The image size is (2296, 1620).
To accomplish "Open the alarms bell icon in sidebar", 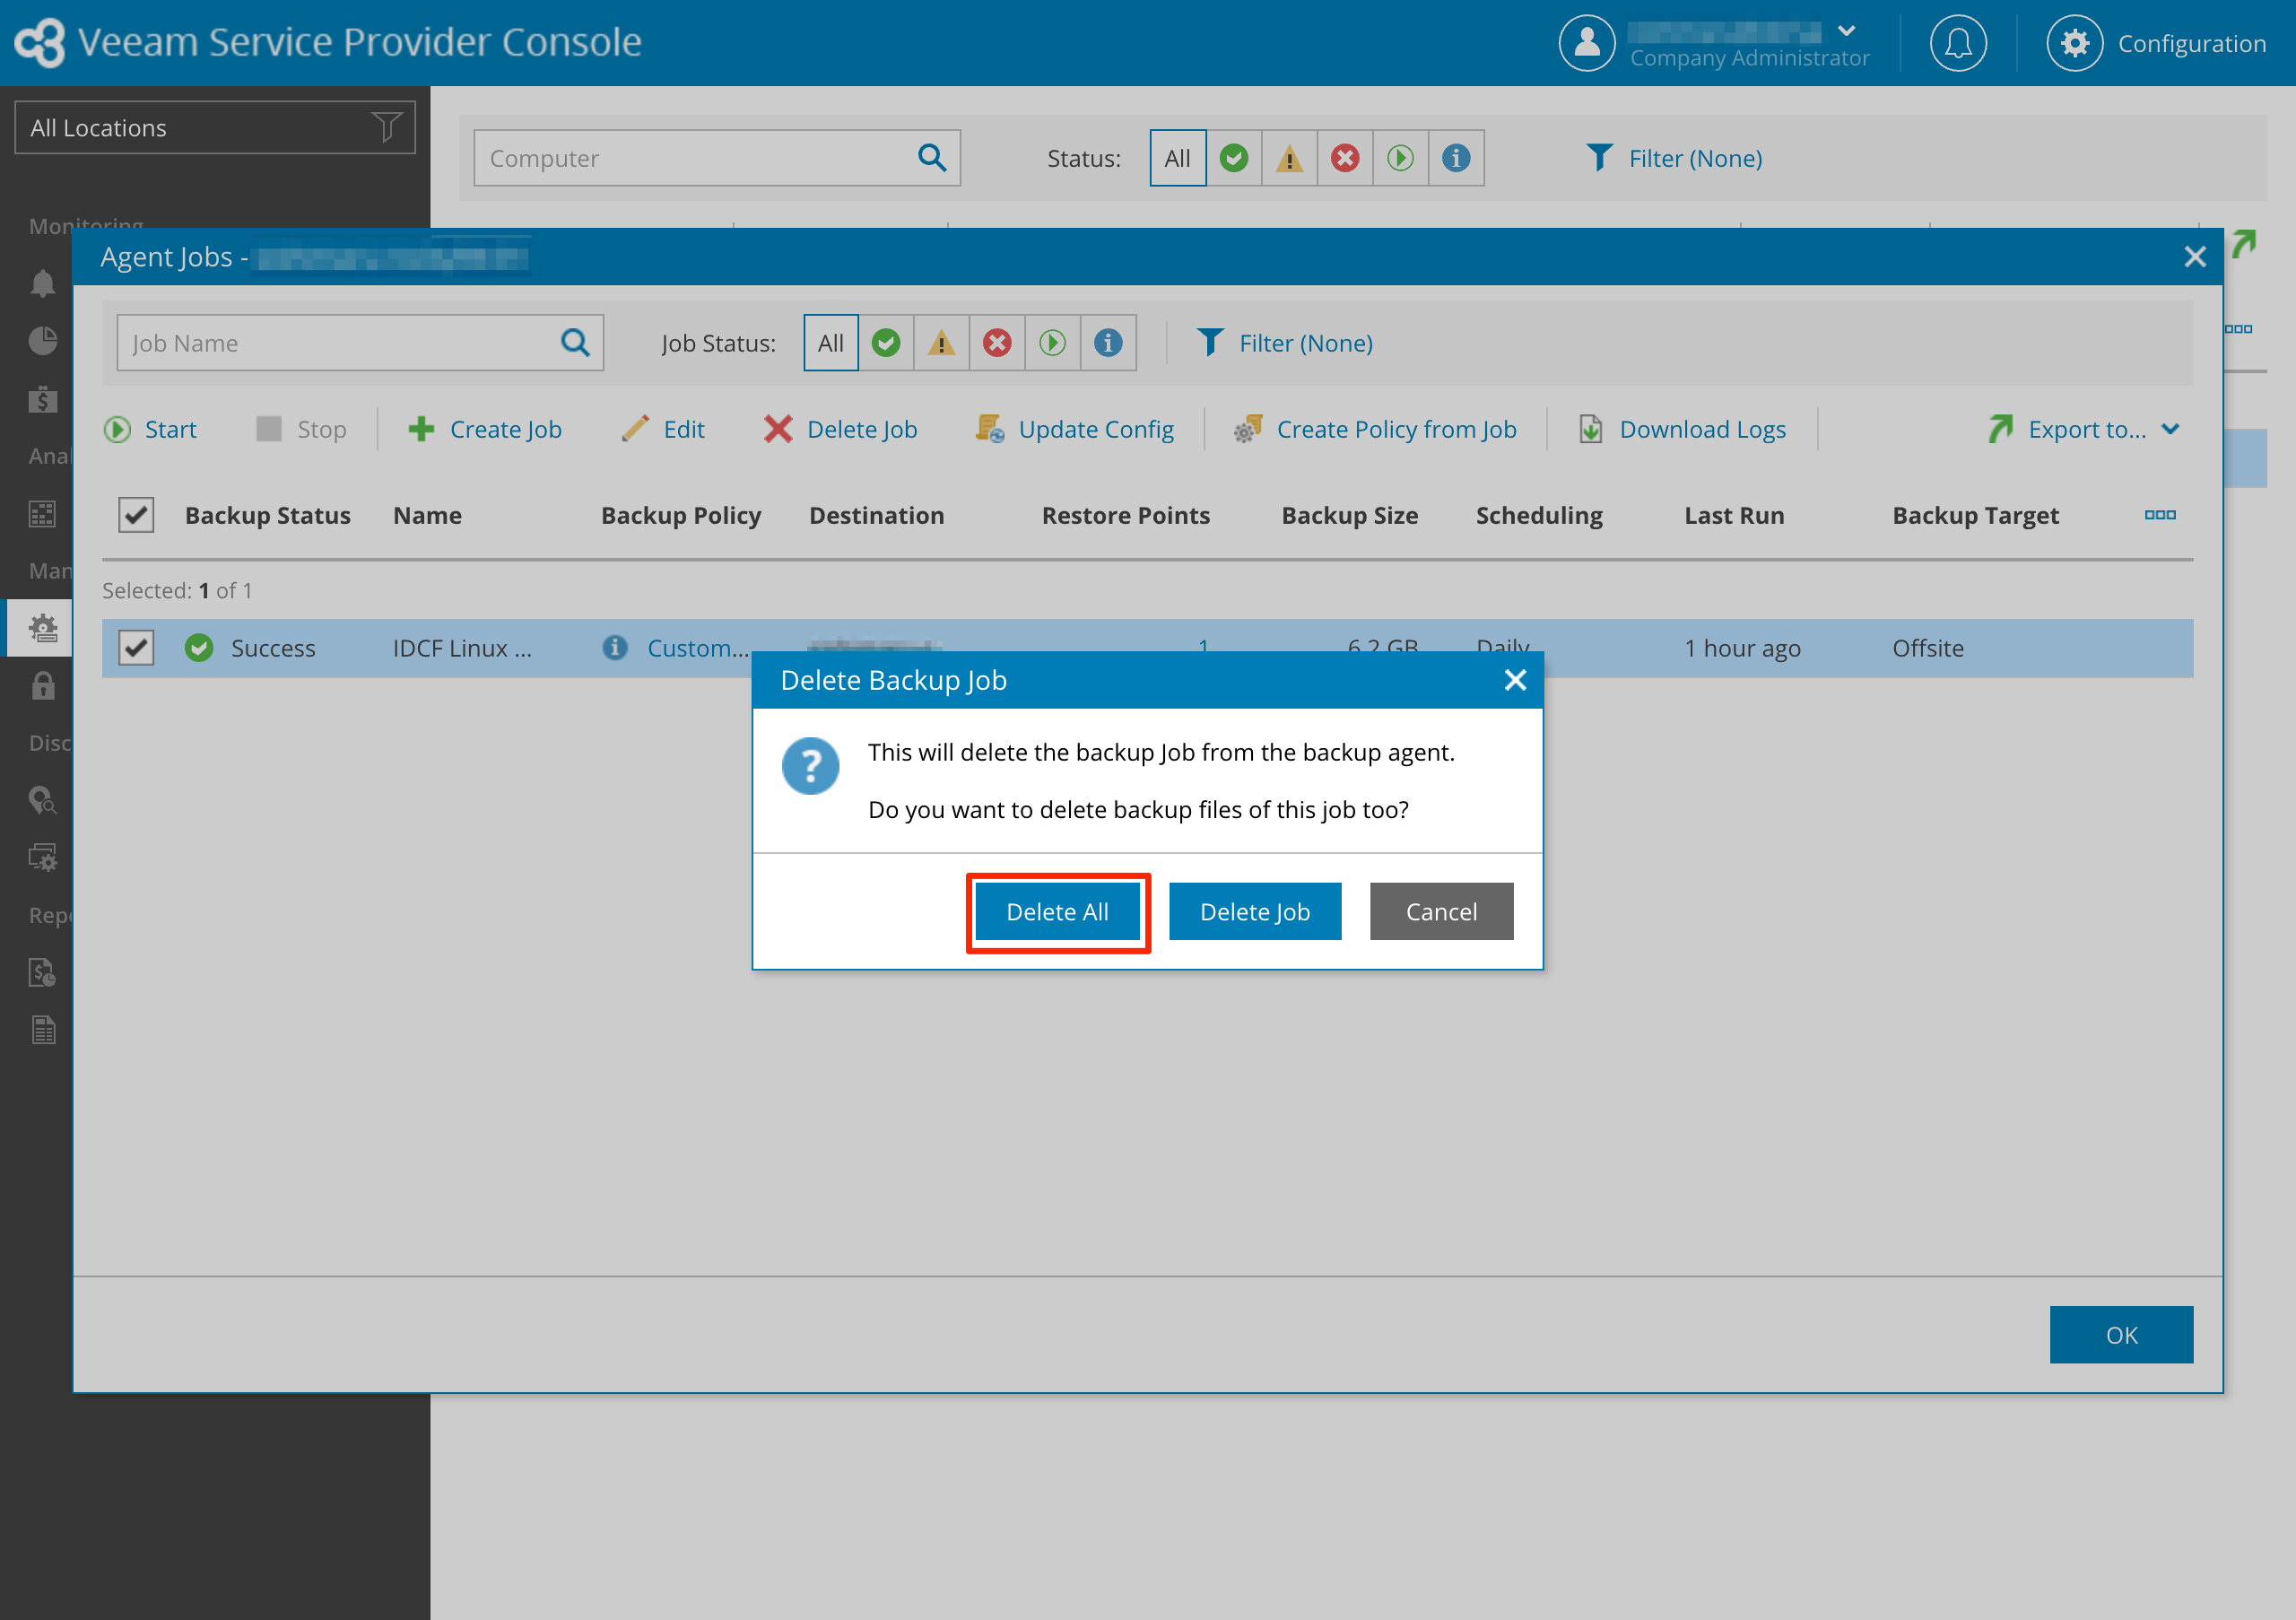I will (x=42, y=284).
